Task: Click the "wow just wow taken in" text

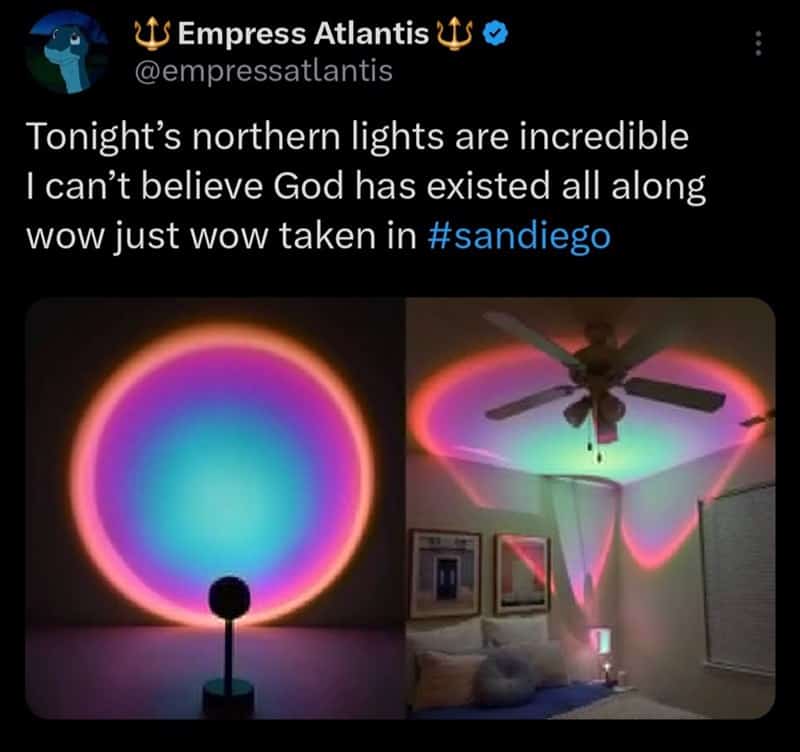Action: click(222, 236)
